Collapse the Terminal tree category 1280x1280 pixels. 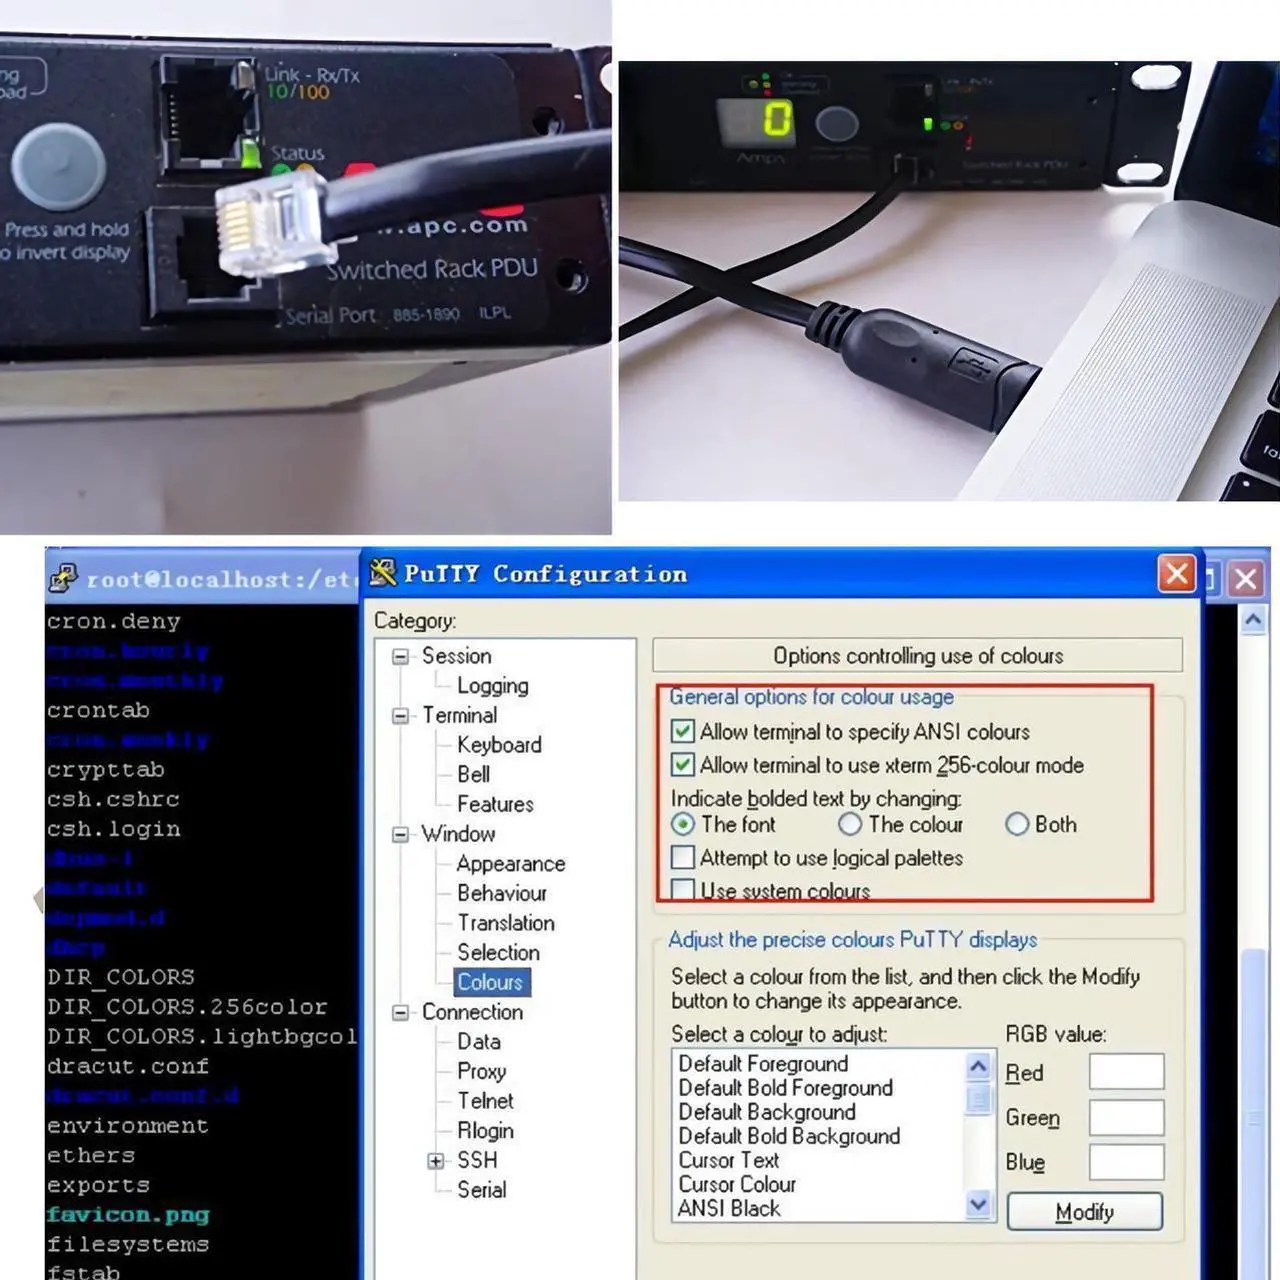[401, 716]
